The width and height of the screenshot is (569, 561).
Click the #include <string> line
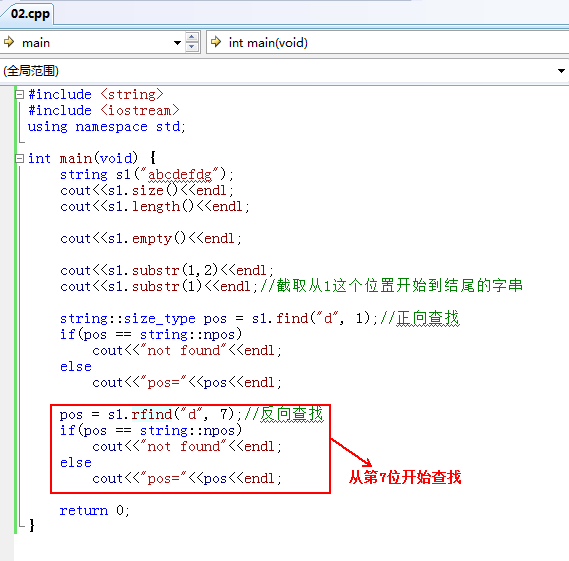[x=96, y=95]
